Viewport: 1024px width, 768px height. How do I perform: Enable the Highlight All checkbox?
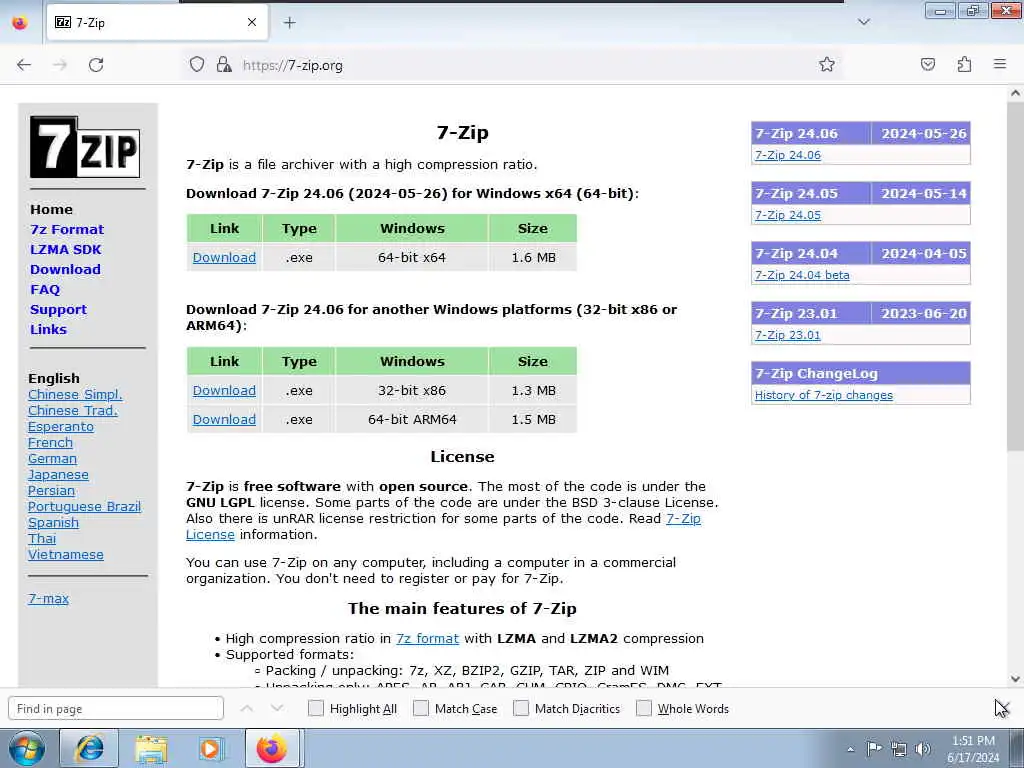tap(315, 709)
